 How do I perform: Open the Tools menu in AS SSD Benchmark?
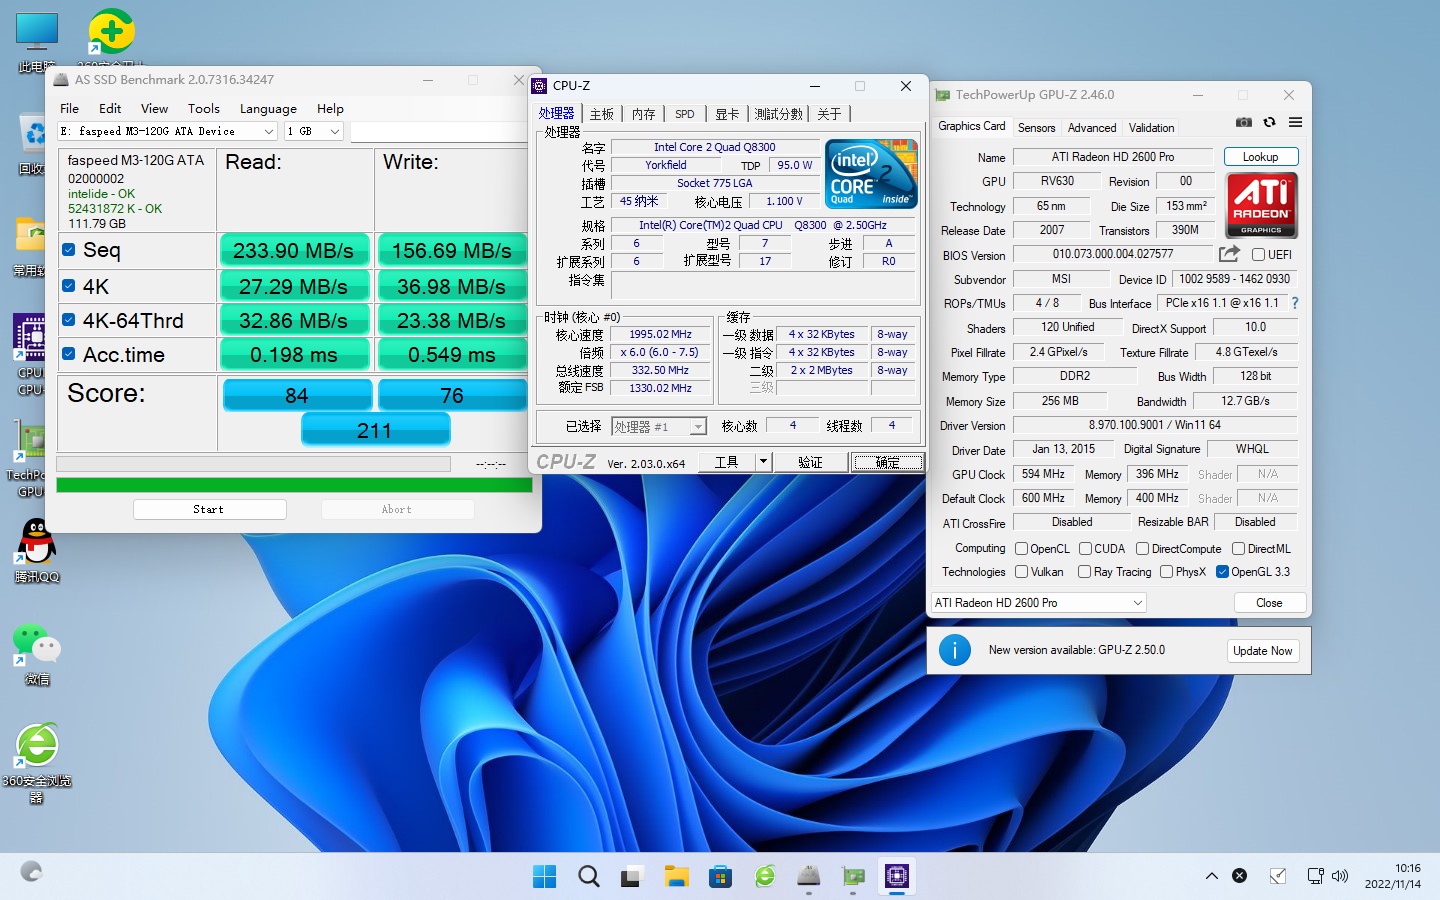pyautogui.click(x=203, y=108)
